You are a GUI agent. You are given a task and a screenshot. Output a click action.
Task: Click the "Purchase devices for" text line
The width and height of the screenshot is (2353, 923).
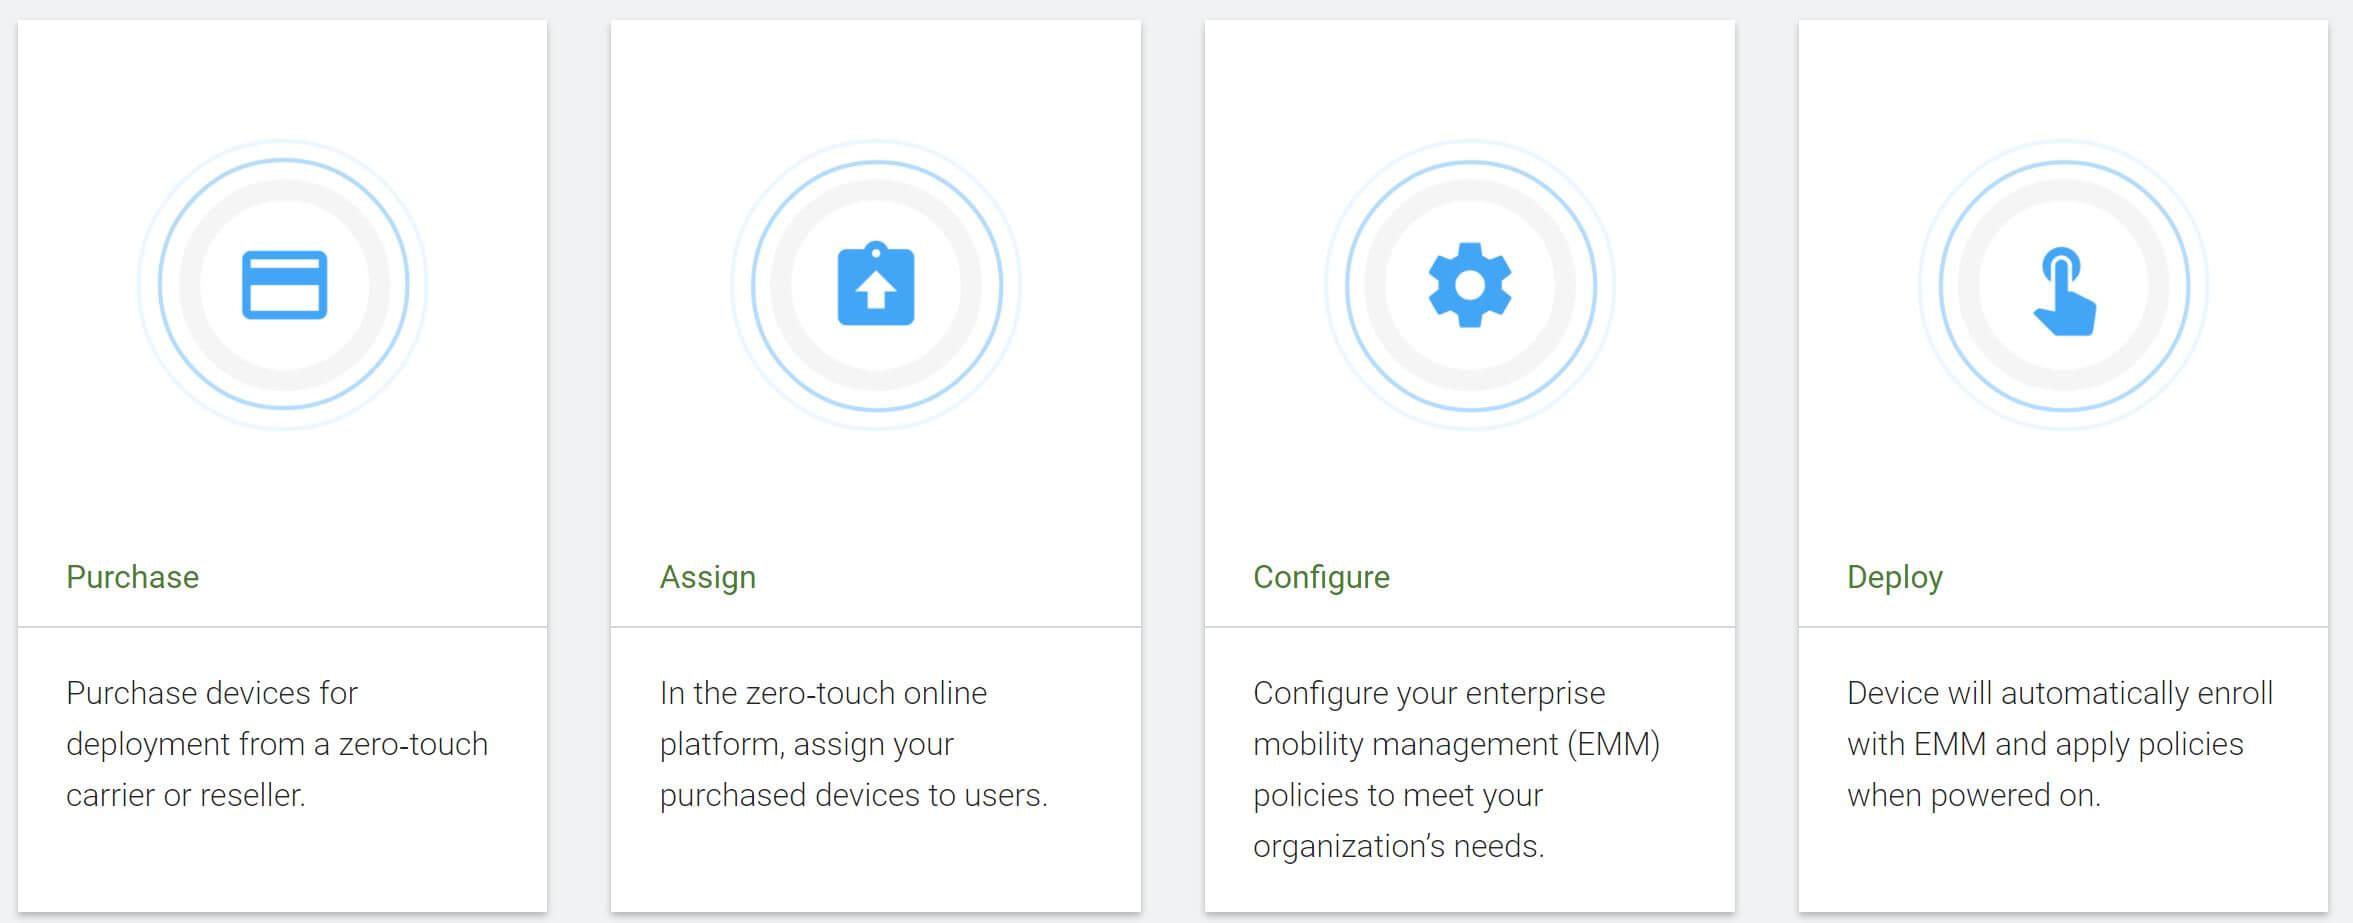point(212,693)
